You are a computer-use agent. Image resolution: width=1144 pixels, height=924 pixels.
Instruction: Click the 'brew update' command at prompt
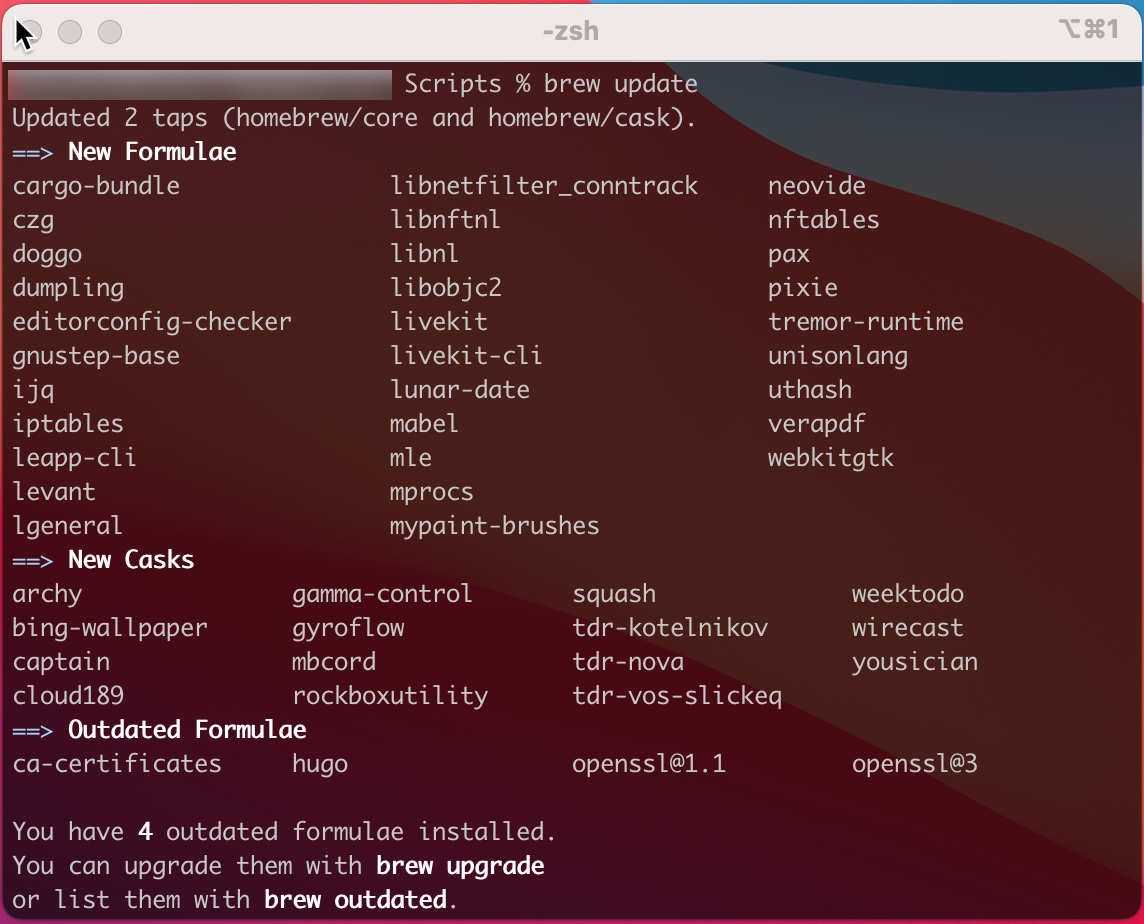(621, 84)
